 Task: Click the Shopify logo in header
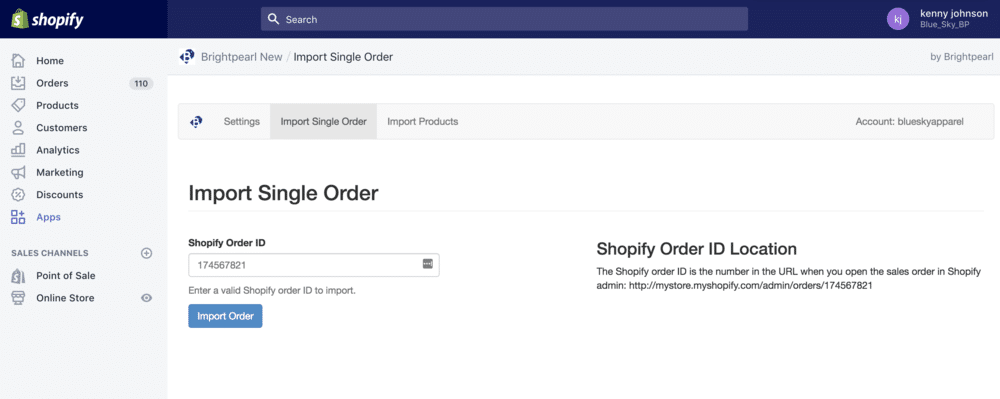[x=47, y=19]
